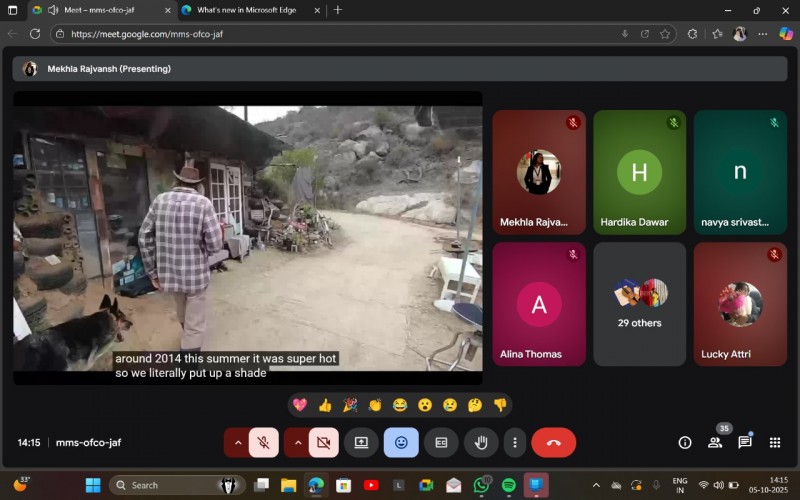Open more options three-dot menu
800x500 pixels.
(x=515, y=442)
